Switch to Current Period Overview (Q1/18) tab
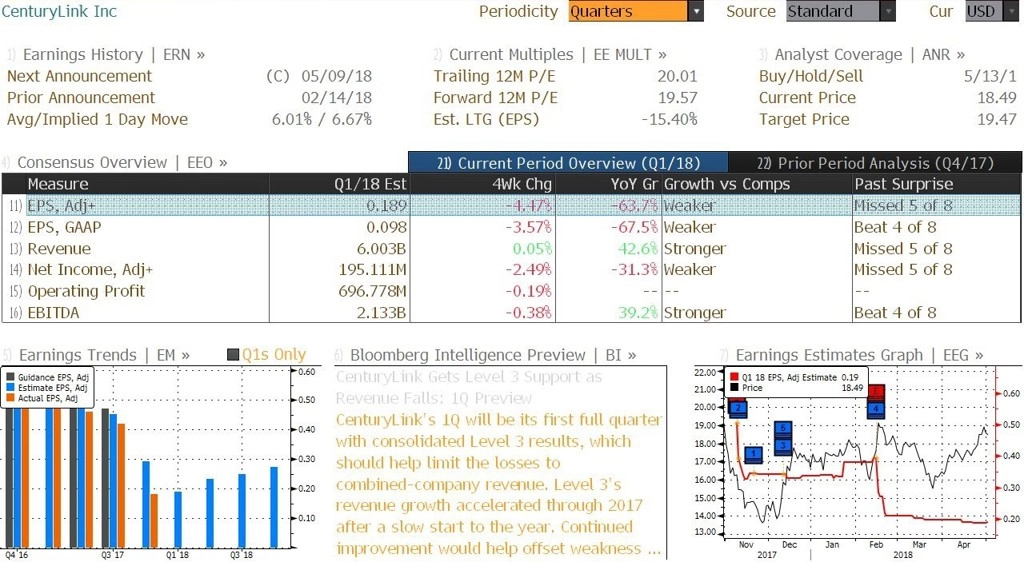This screenshot has width=1024, height=562. pyautogui.click(x=568, y=163)
